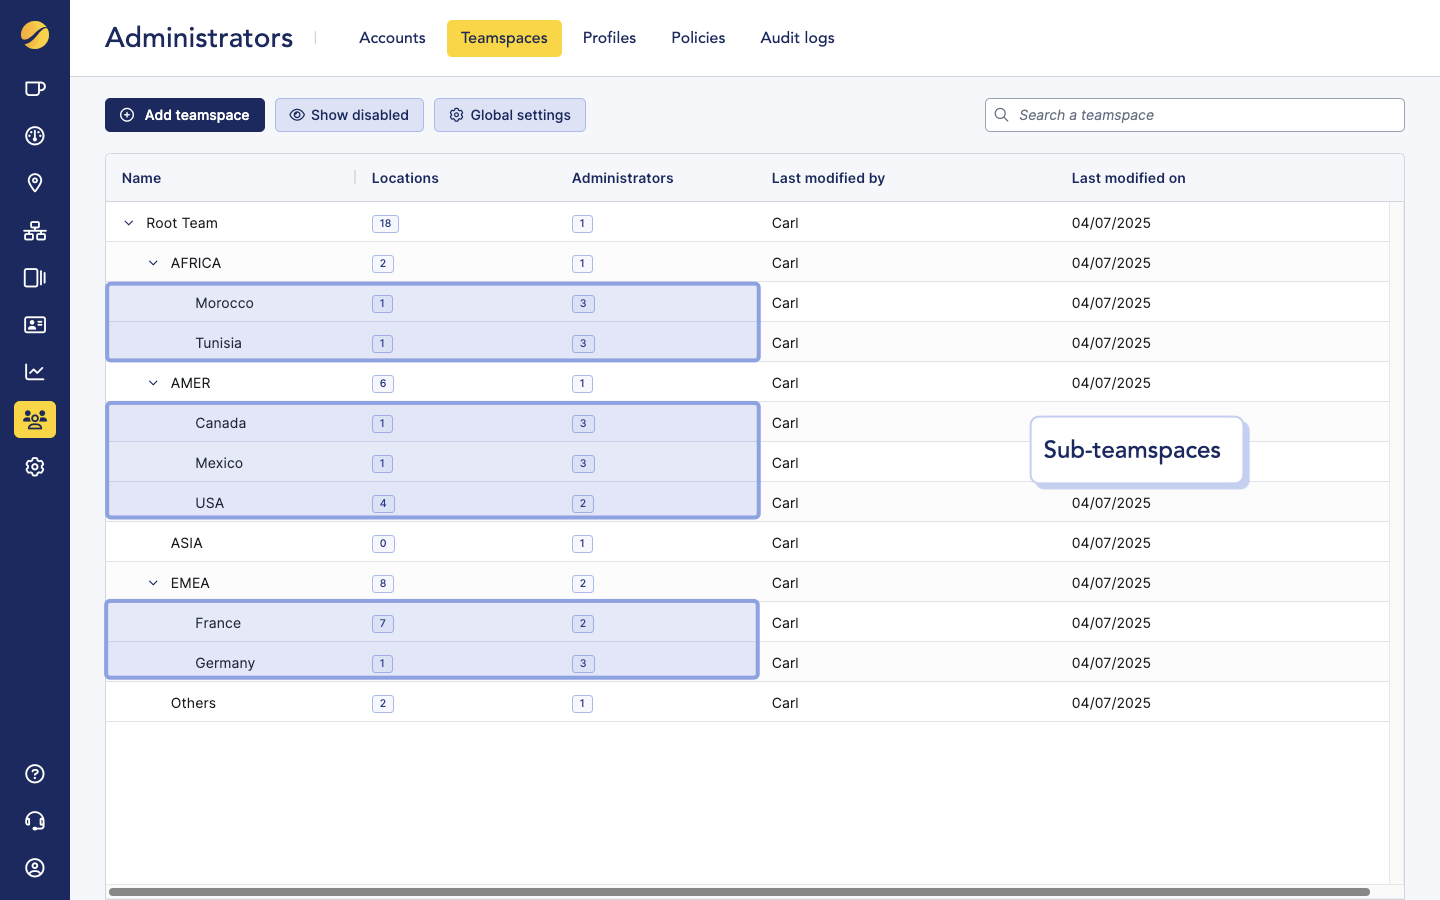Select the Locations map-pin icon in sidebar

click(35, 183)
